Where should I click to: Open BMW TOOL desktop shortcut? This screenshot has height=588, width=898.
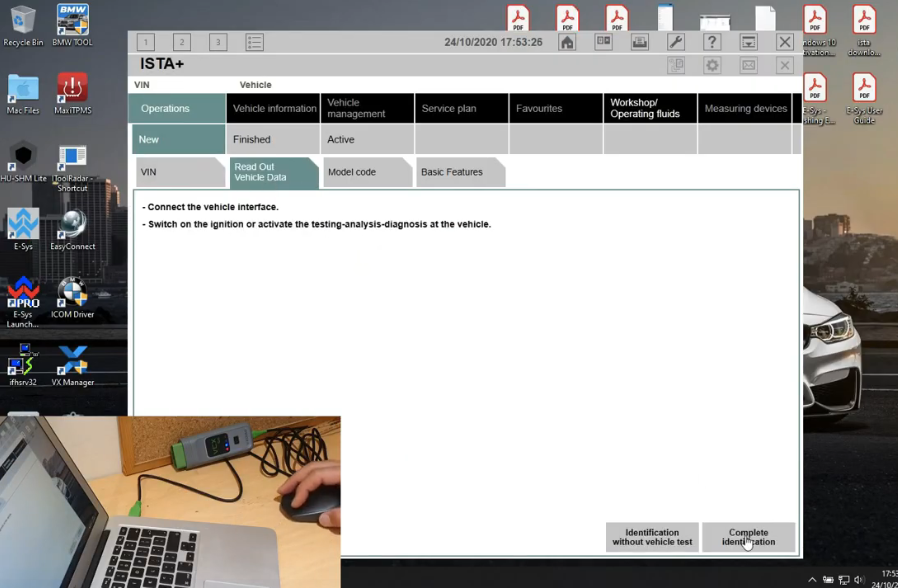pos(72,25)
